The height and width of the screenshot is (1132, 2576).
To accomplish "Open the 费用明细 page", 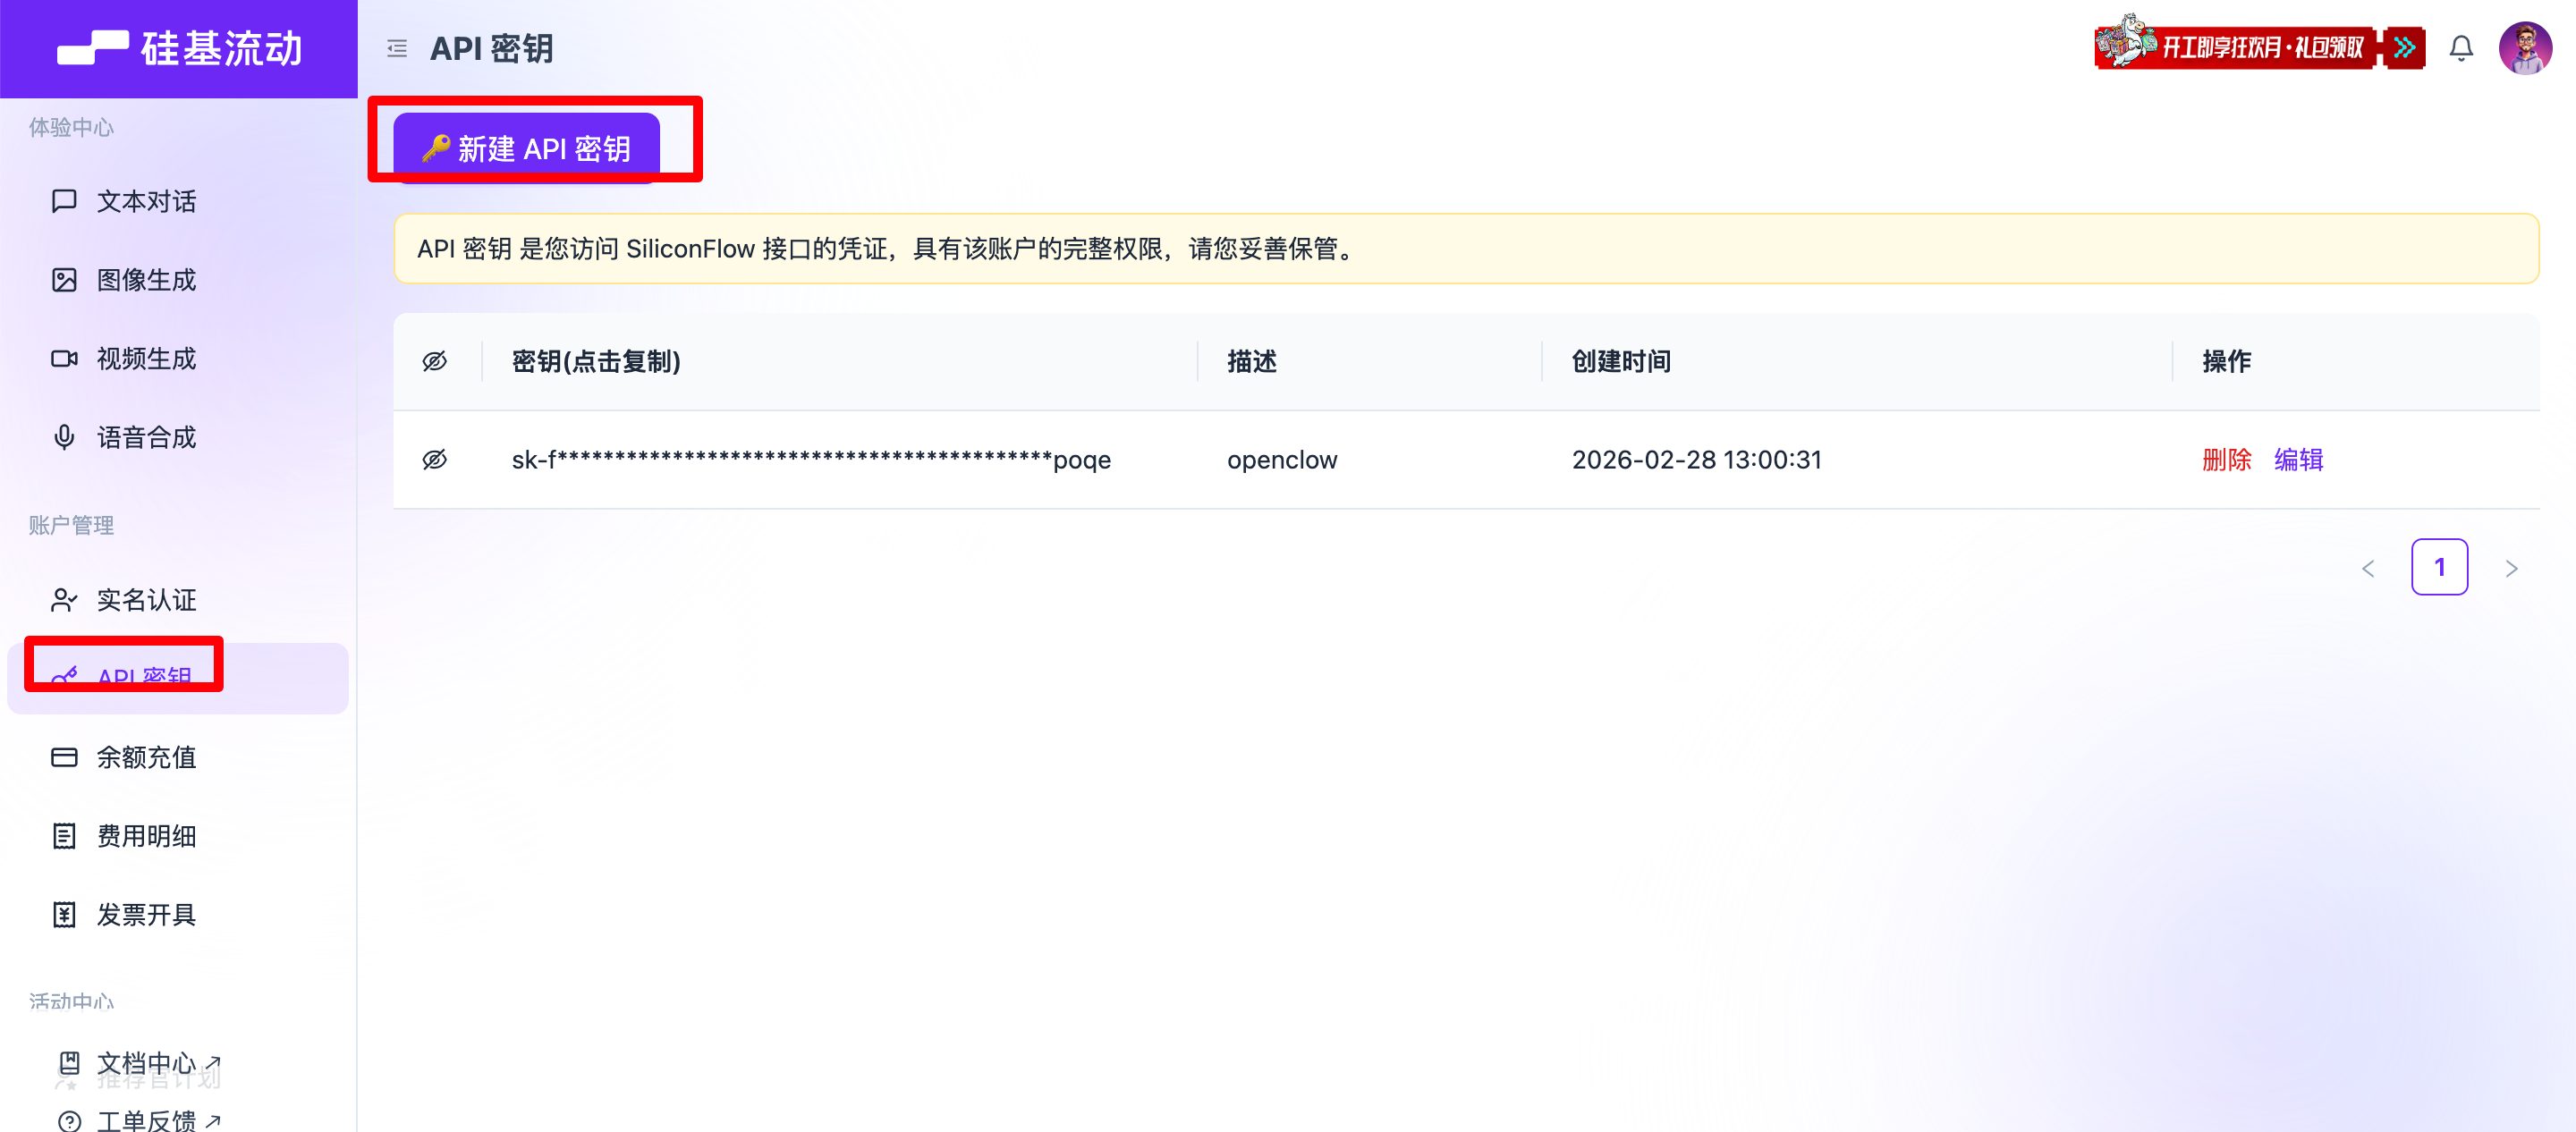I will click(x=146, y=836).
